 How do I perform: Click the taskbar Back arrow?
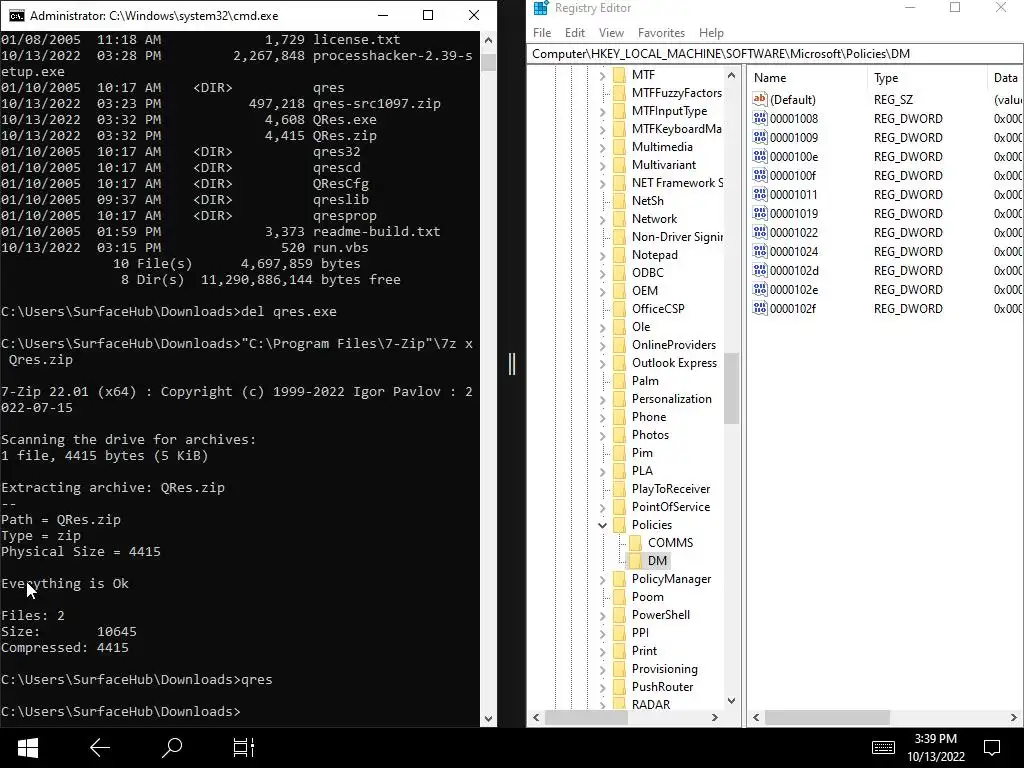point(99,748)
